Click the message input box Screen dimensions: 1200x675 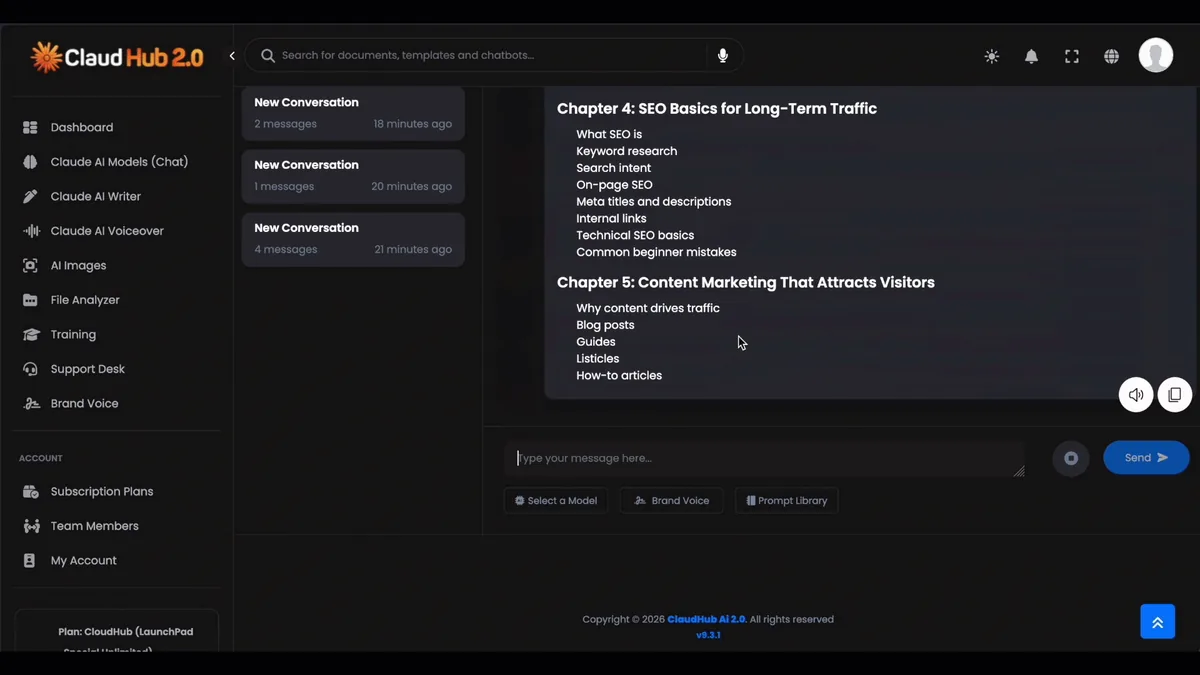click(764, 459)
